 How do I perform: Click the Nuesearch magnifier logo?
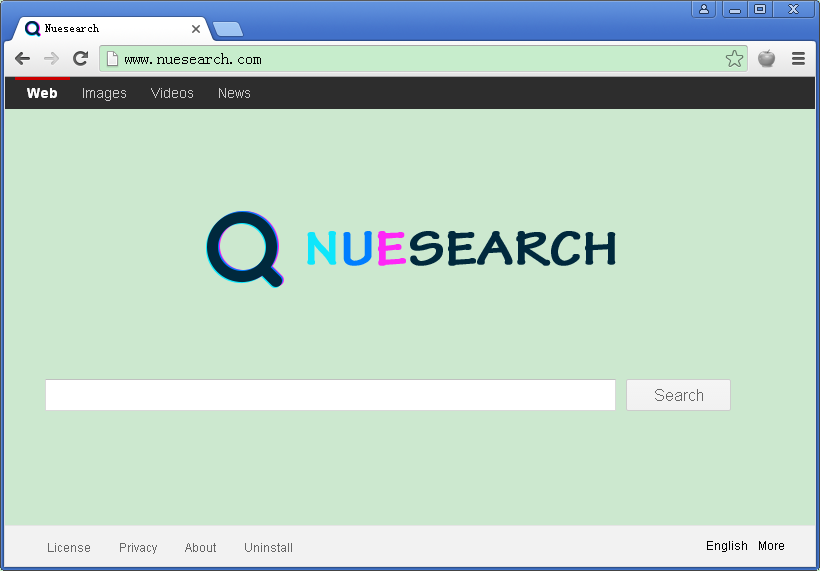tap(245, 249)
